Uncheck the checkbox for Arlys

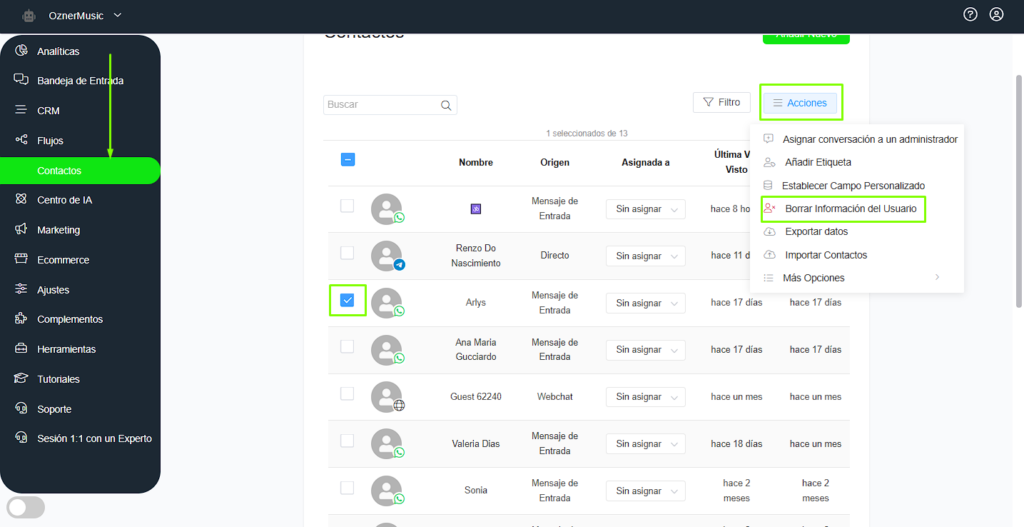[x=347, y=300]
